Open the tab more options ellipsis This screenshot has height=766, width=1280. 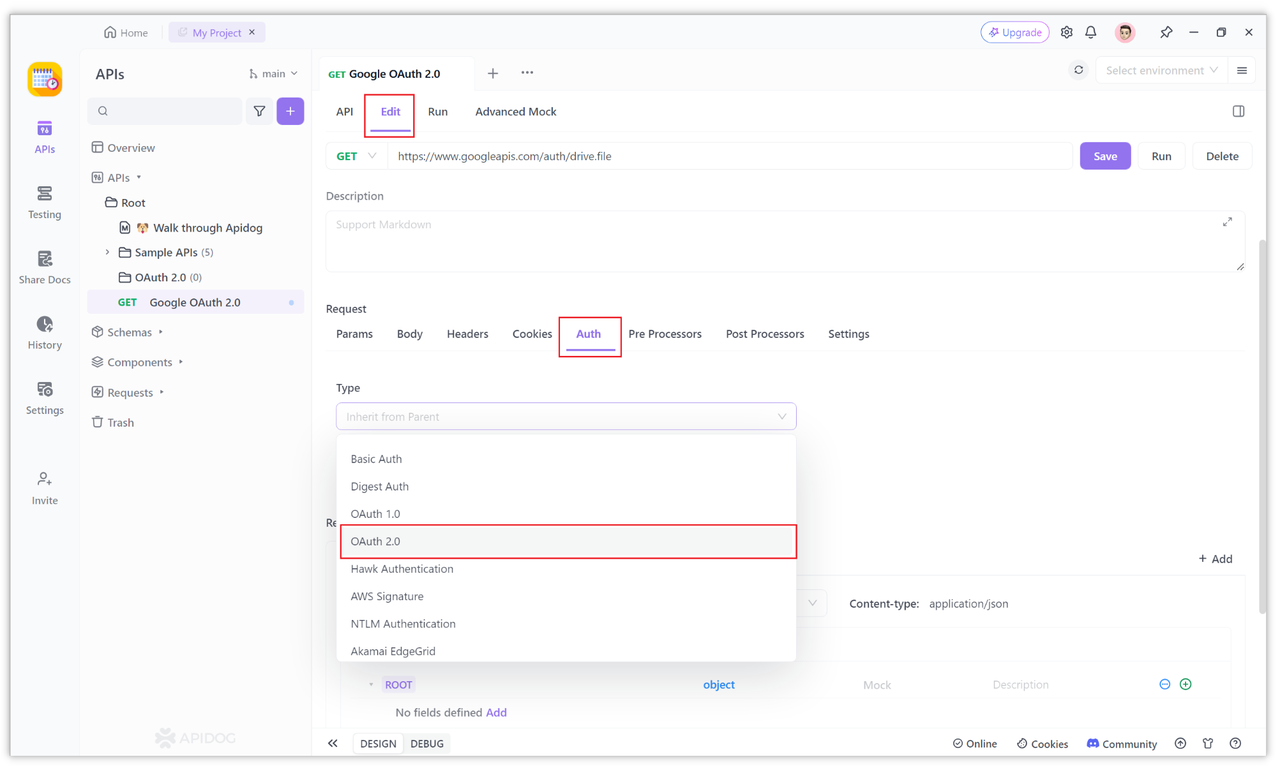point(527,73)
